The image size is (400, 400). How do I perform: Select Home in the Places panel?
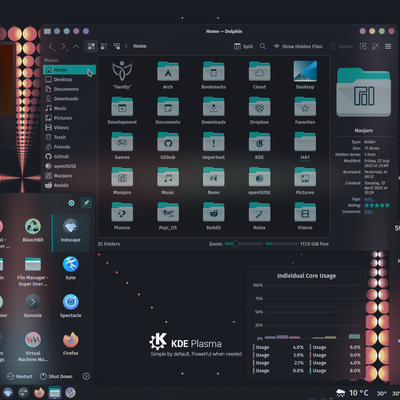tap(69, 70)
